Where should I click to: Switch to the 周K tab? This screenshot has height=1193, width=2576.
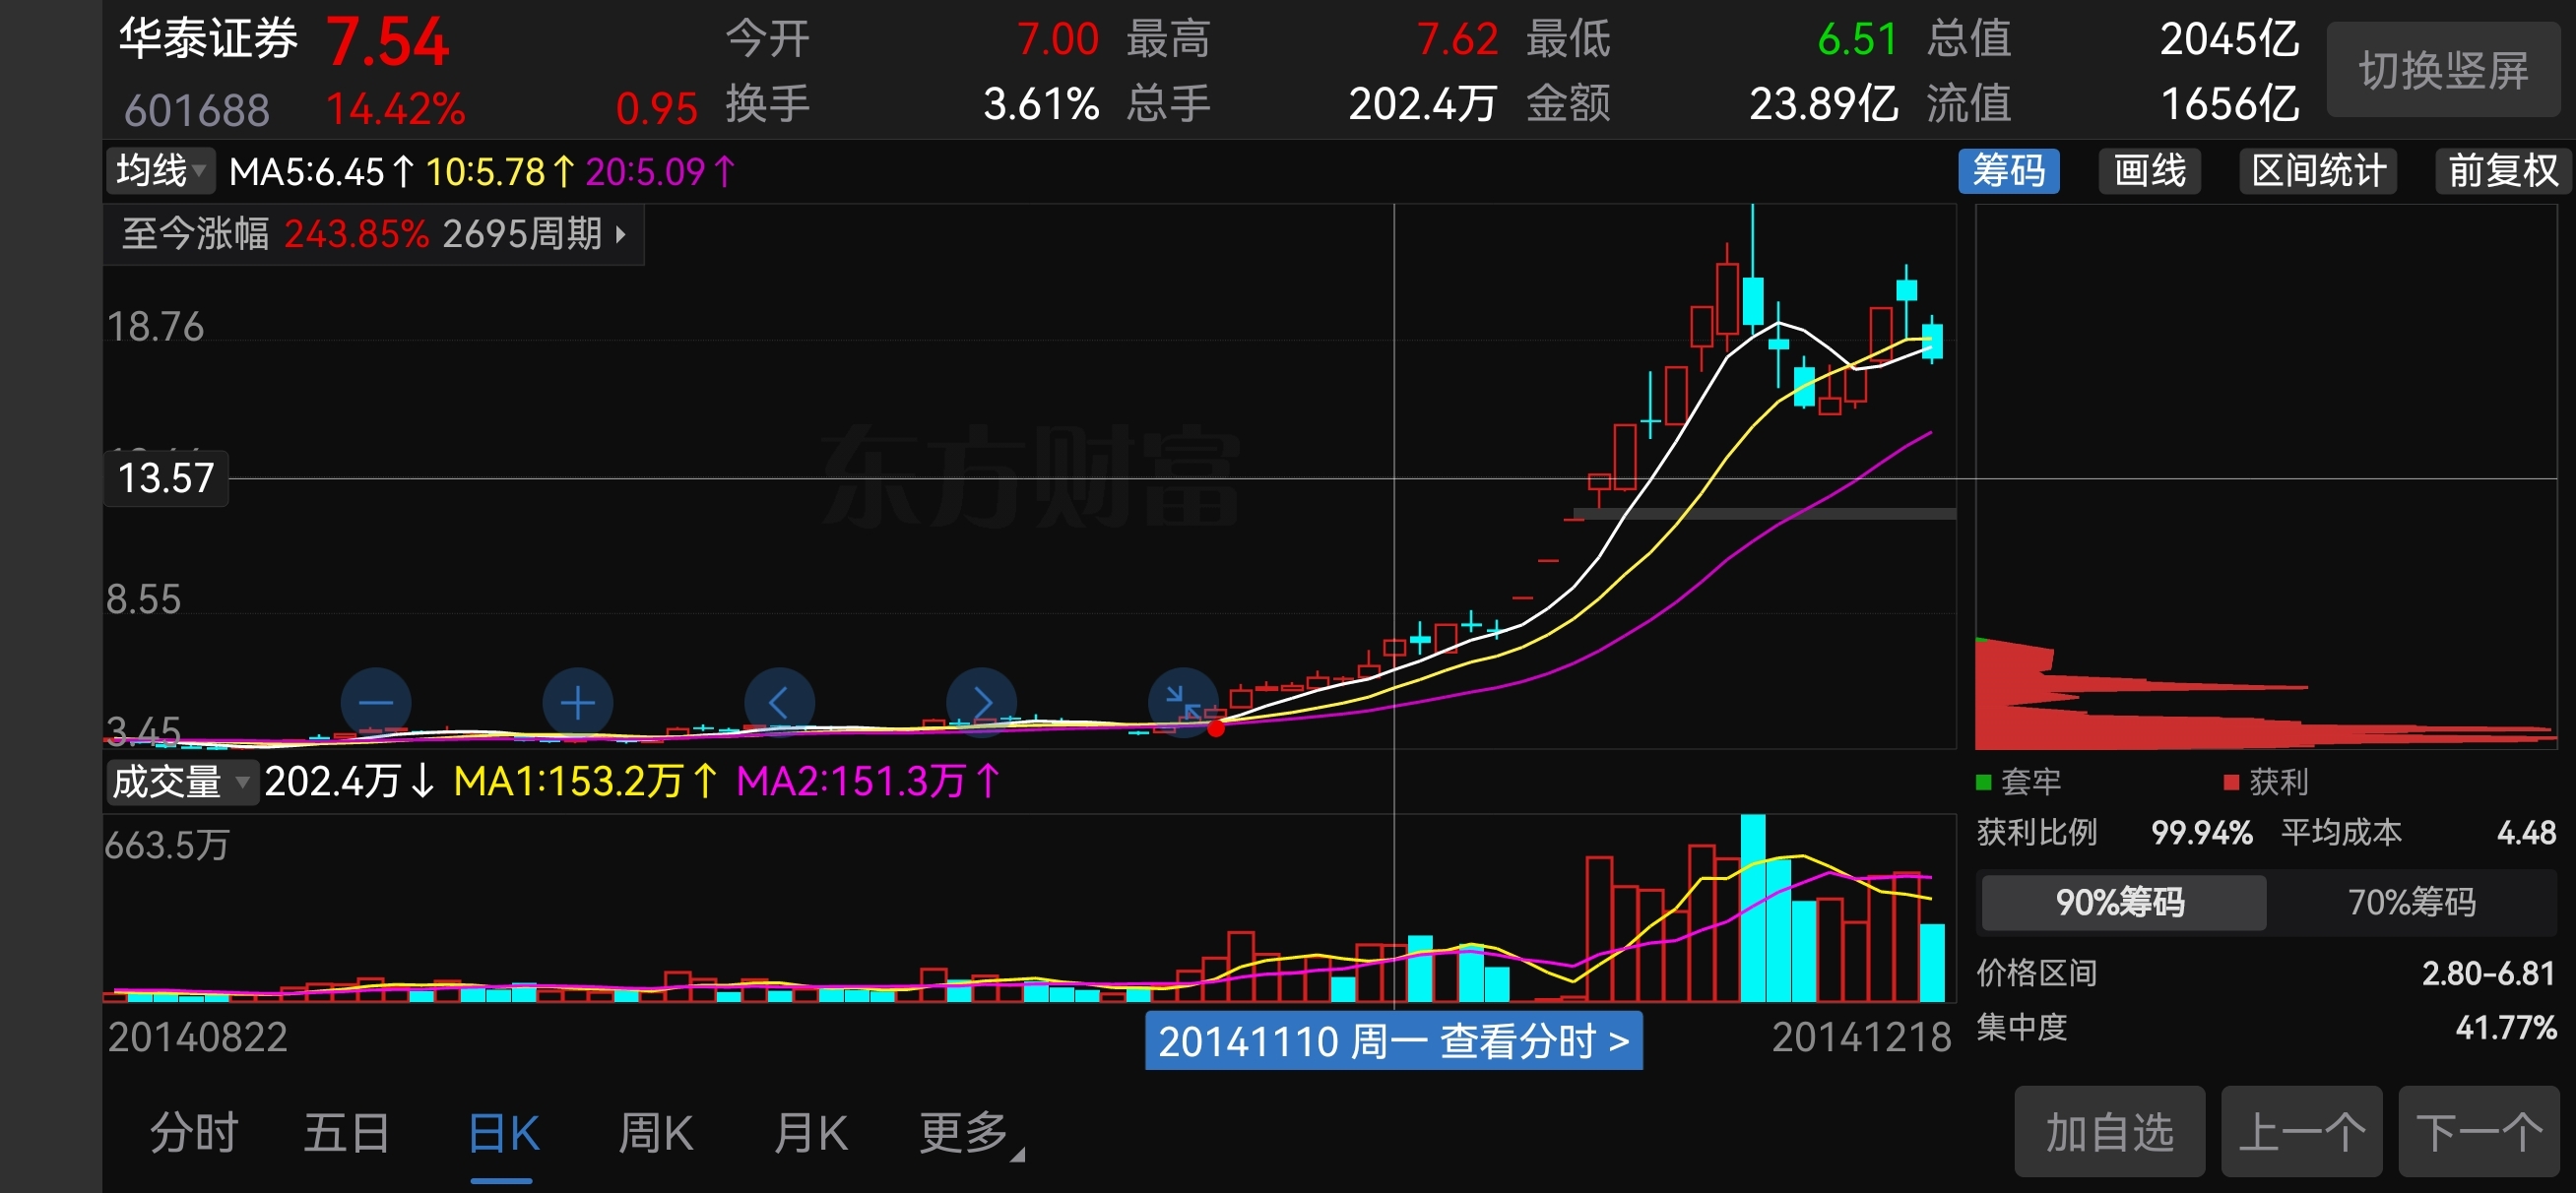pos(655,1134)
